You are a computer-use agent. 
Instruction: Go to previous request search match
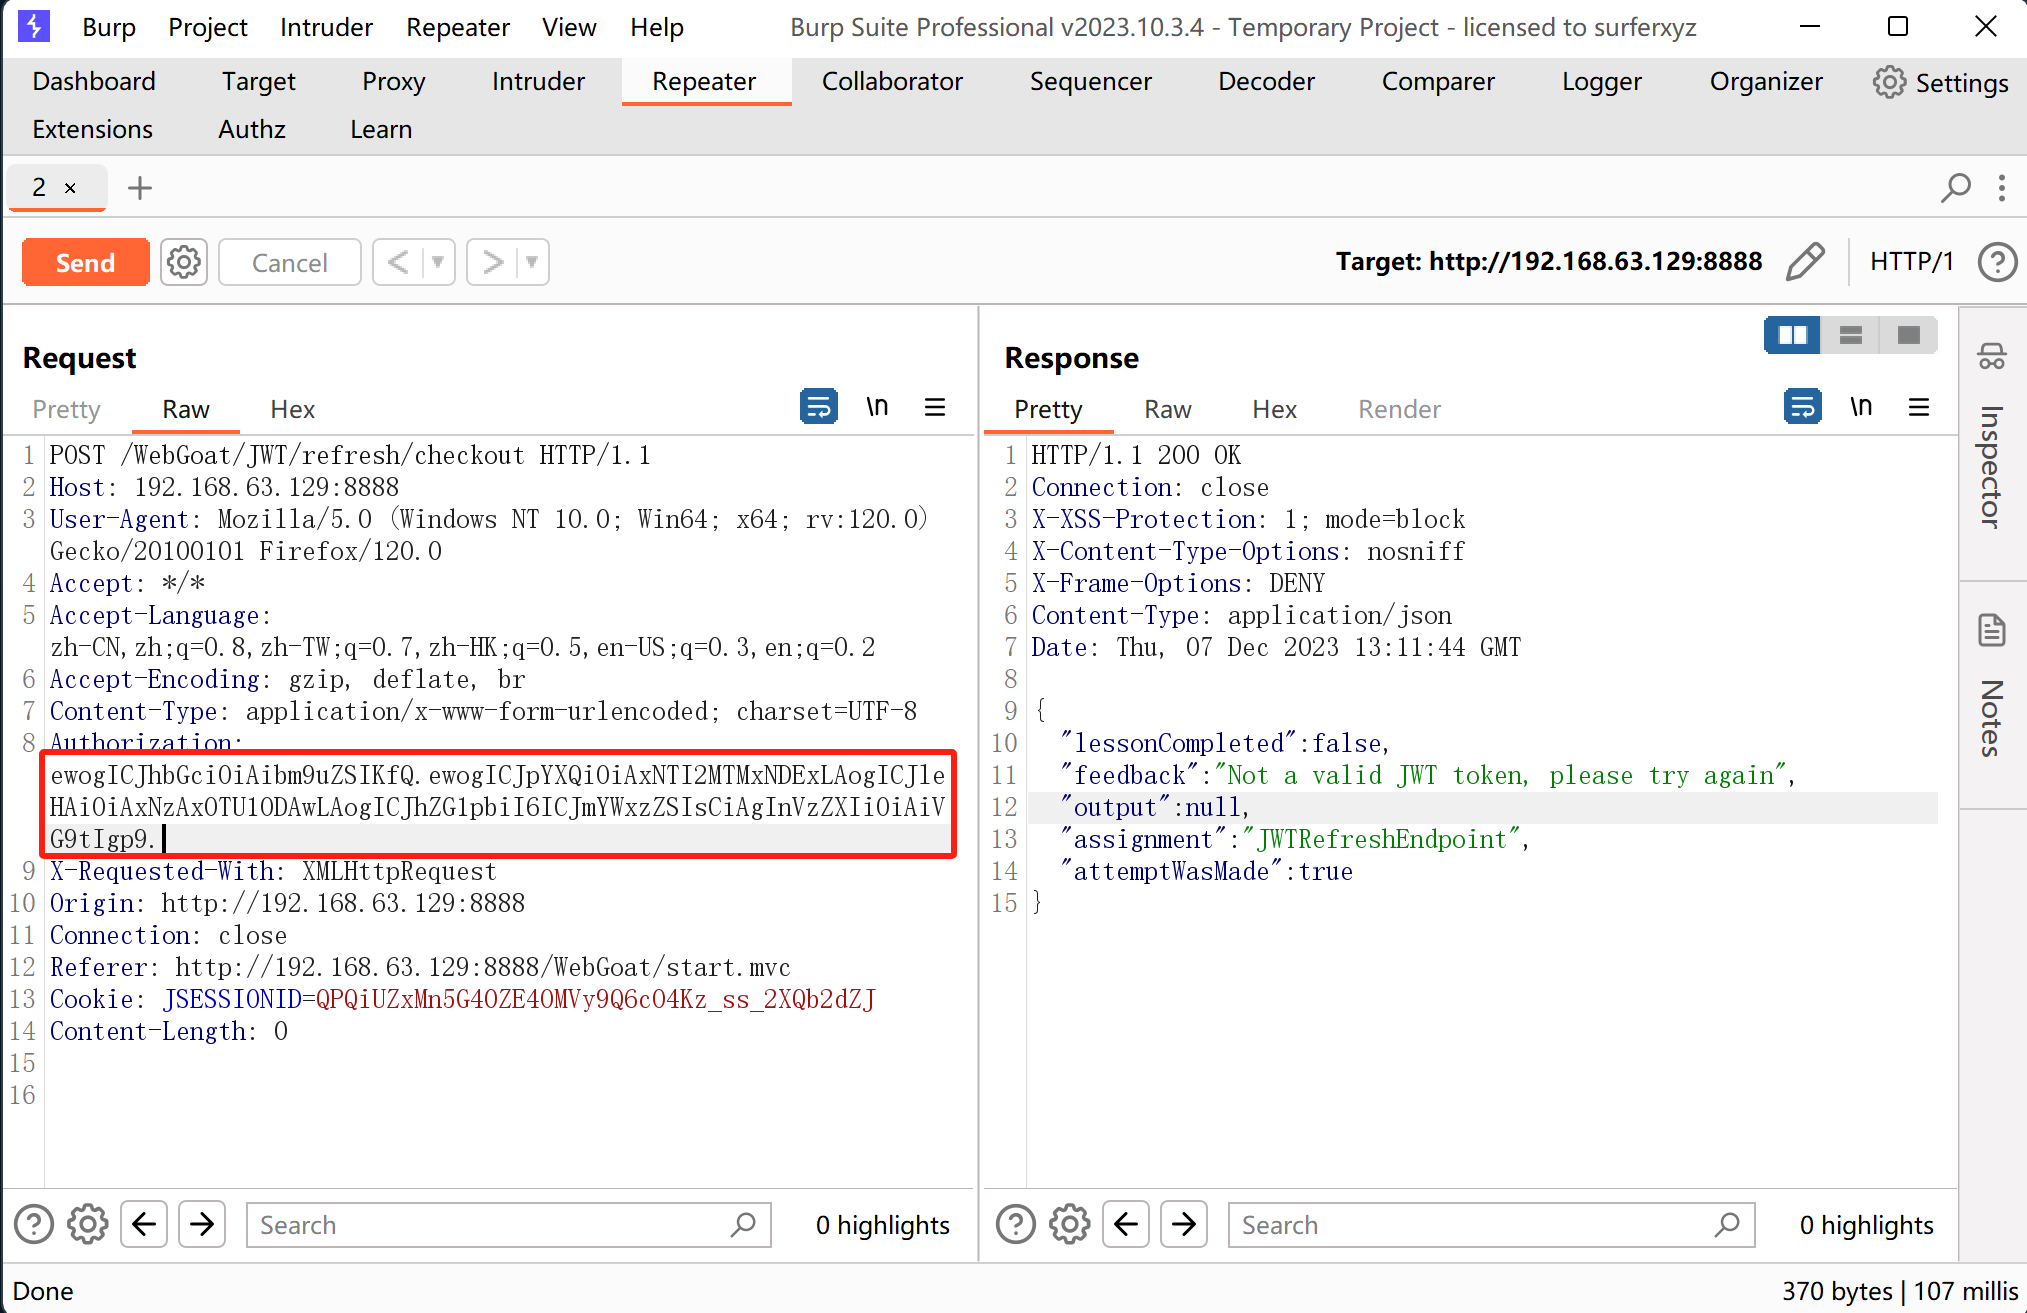144,1224
